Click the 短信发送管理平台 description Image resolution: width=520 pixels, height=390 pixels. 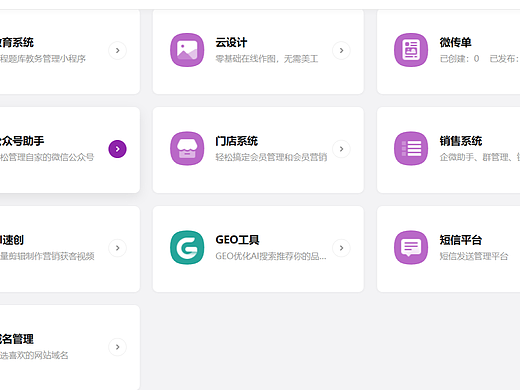pyautogui.click(x=474, y=256)
